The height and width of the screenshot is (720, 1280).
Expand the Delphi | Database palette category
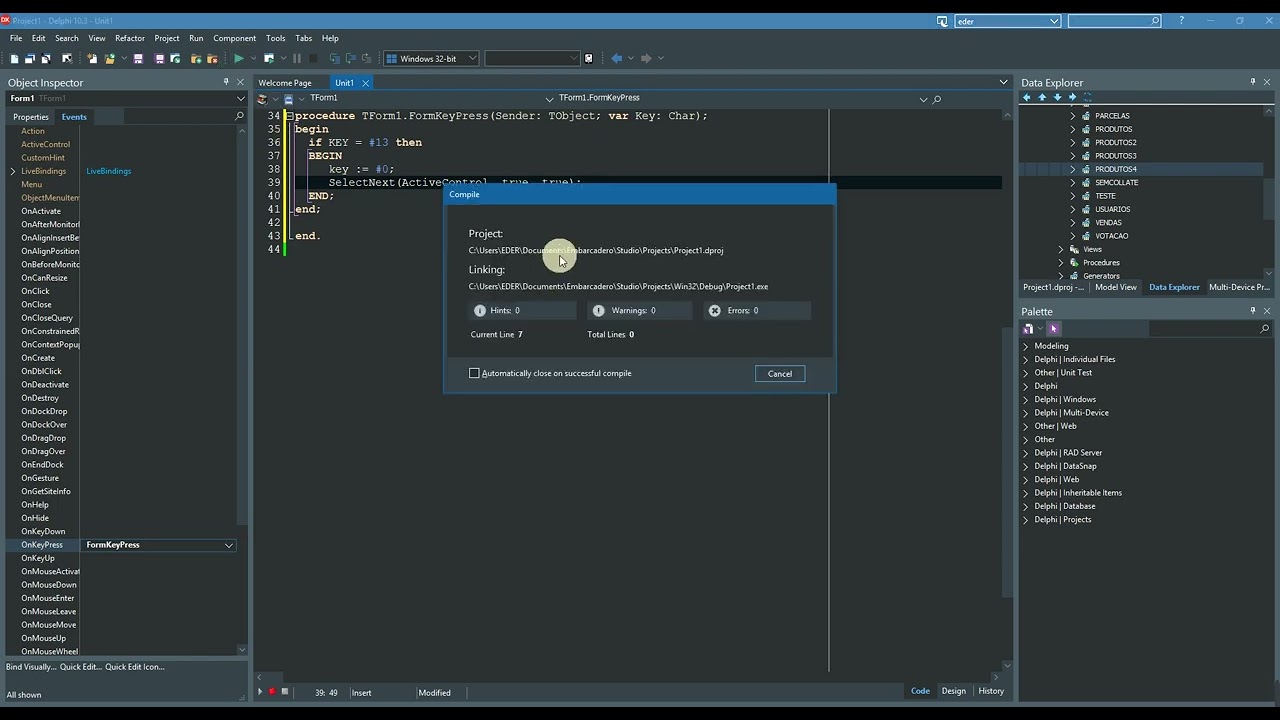tap(1026, 506)
